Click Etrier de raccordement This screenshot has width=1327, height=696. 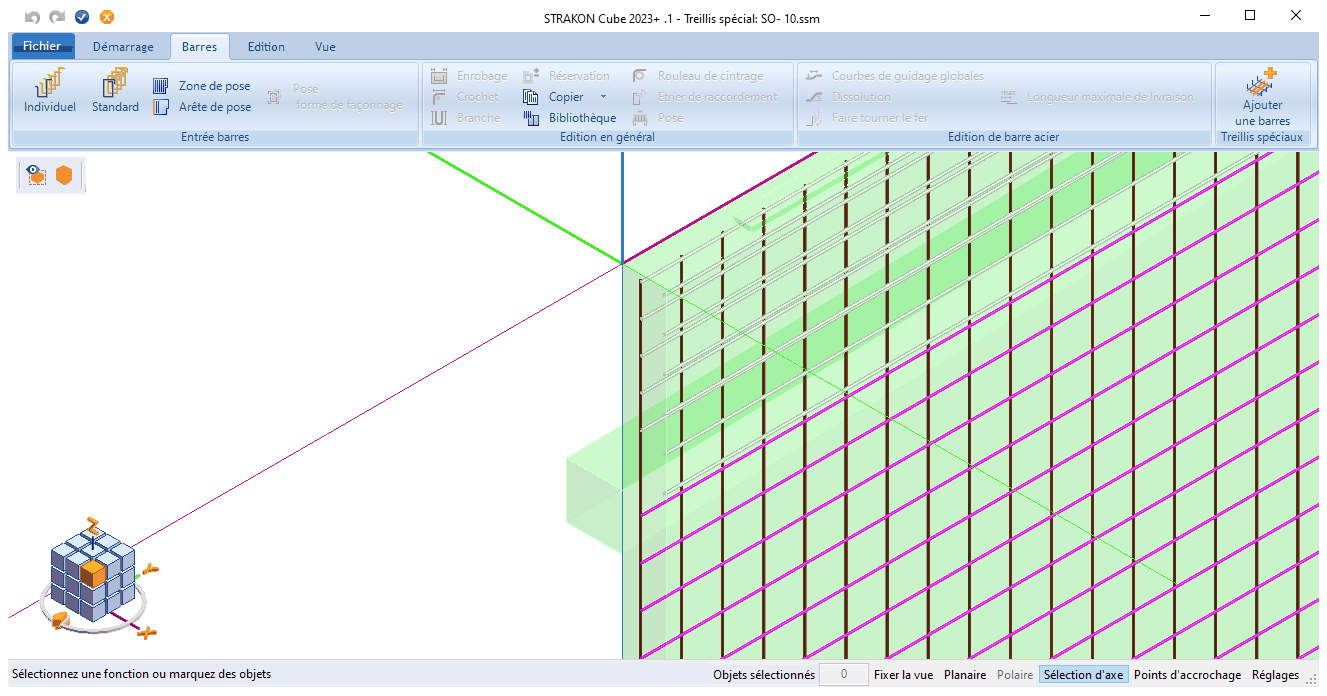[x=704, y=97]
